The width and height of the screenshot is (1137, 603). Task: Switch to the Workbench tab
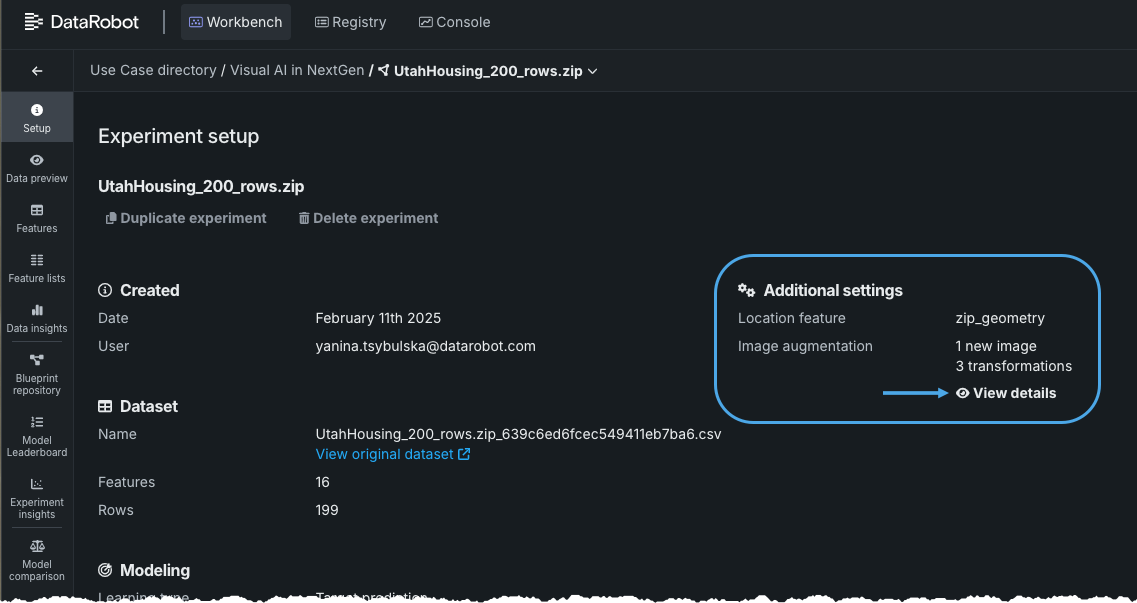click(236, 22)
